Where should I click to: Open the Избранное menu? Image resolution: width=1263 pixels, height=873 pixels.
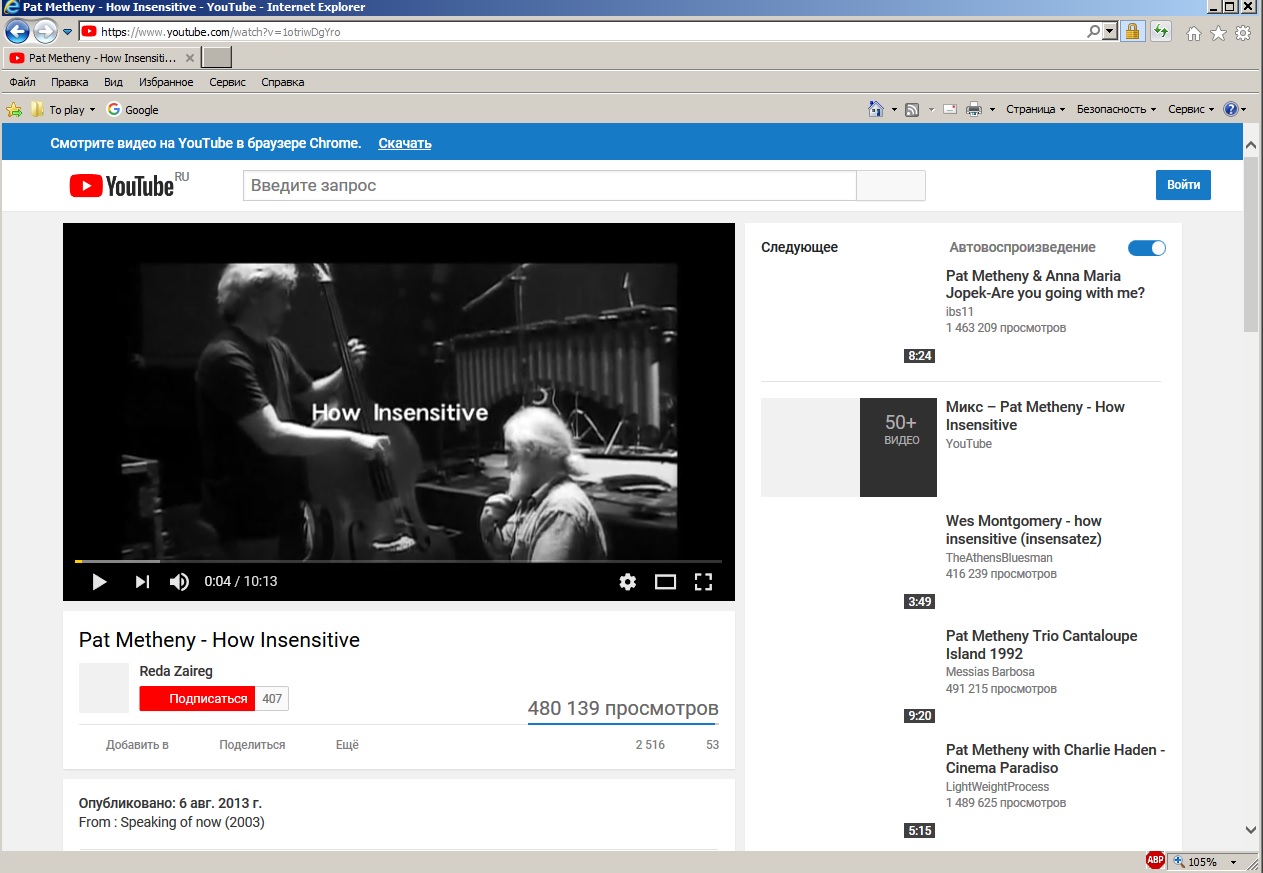(x=166, y=82)
